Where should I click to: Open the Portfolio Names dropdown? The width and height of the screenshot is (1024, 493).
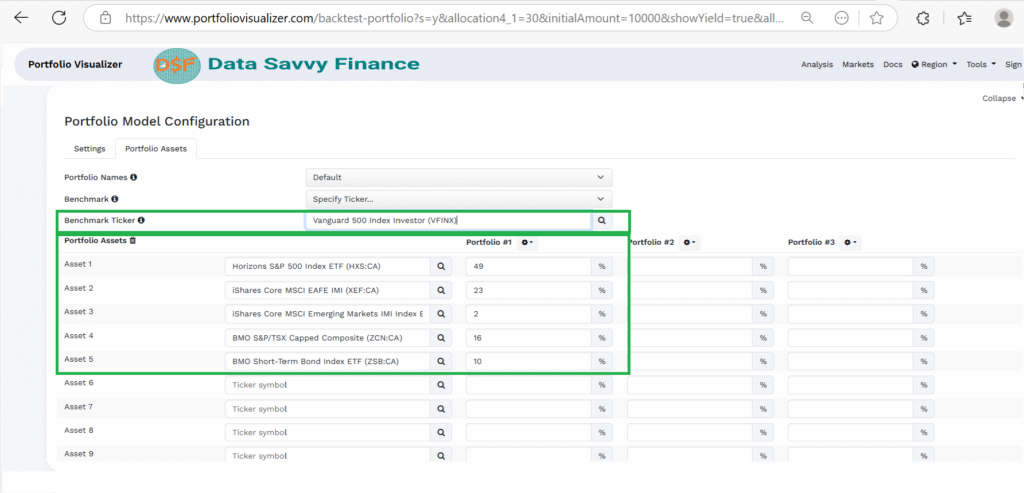(x=458, y=177)
